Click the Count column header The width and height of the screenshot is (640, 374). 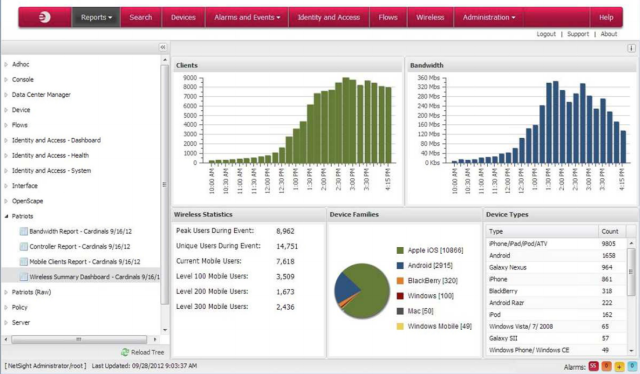pos(612,232)
